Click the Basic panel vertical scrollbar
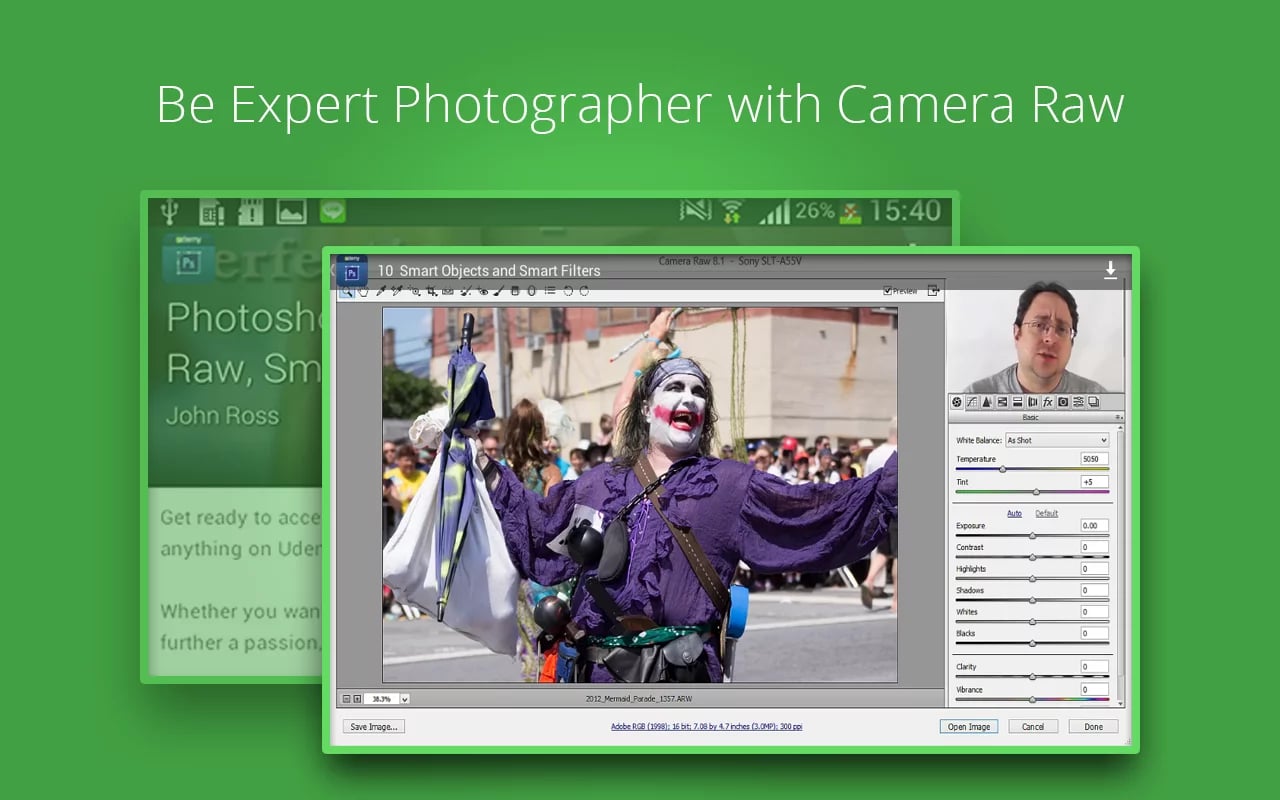The image size is (1280, 800). coord(1120,565)
